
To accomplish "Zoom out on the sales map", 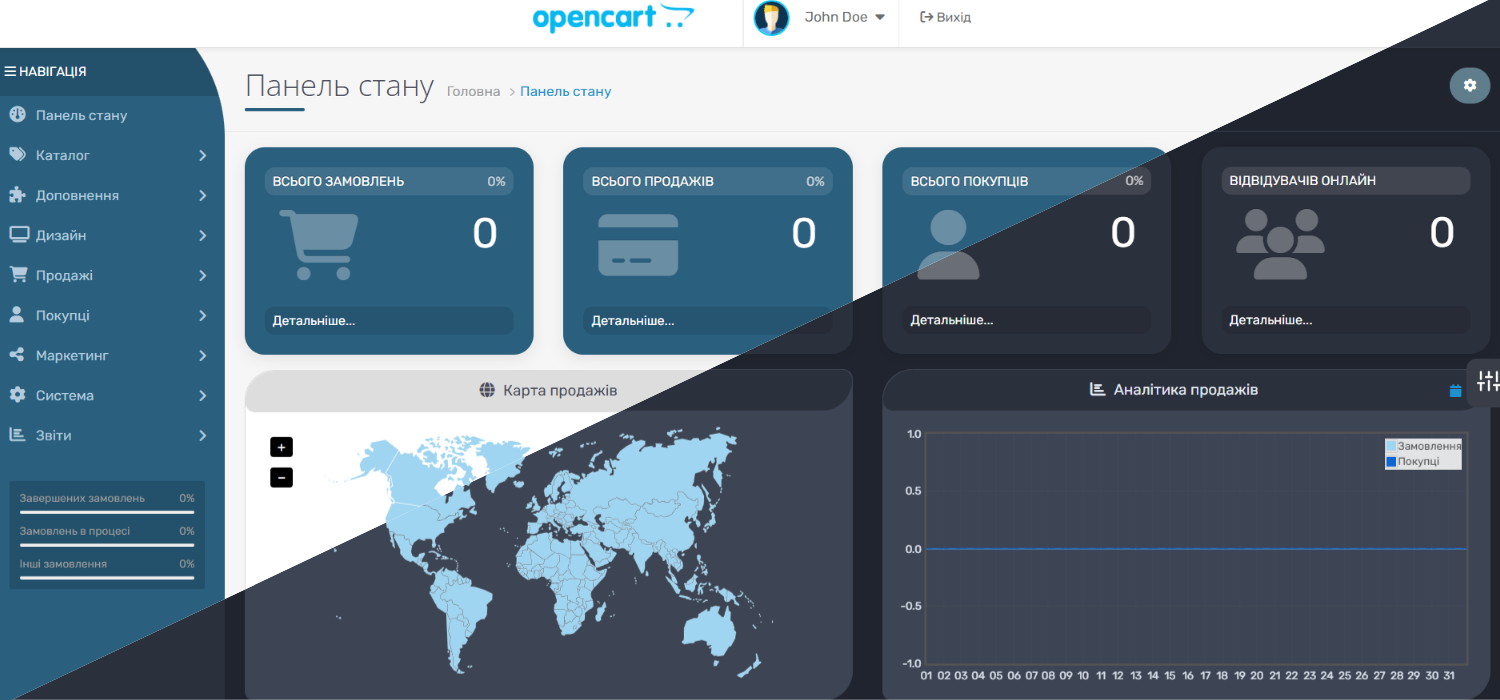I will (281, 477).
